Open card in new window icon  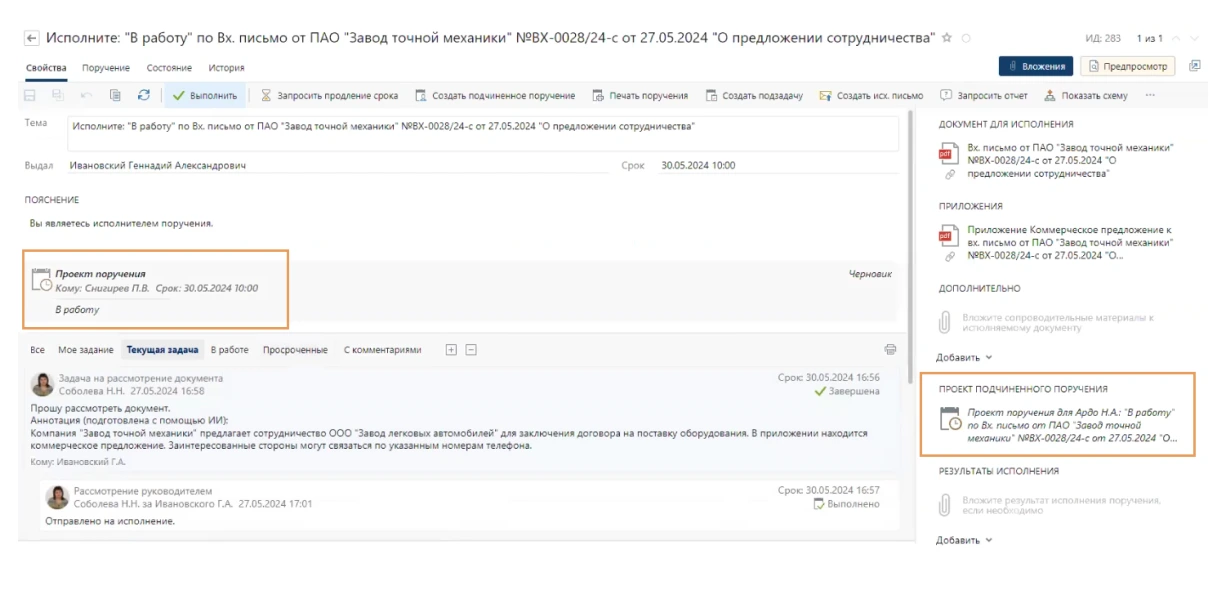point(1194,66)
